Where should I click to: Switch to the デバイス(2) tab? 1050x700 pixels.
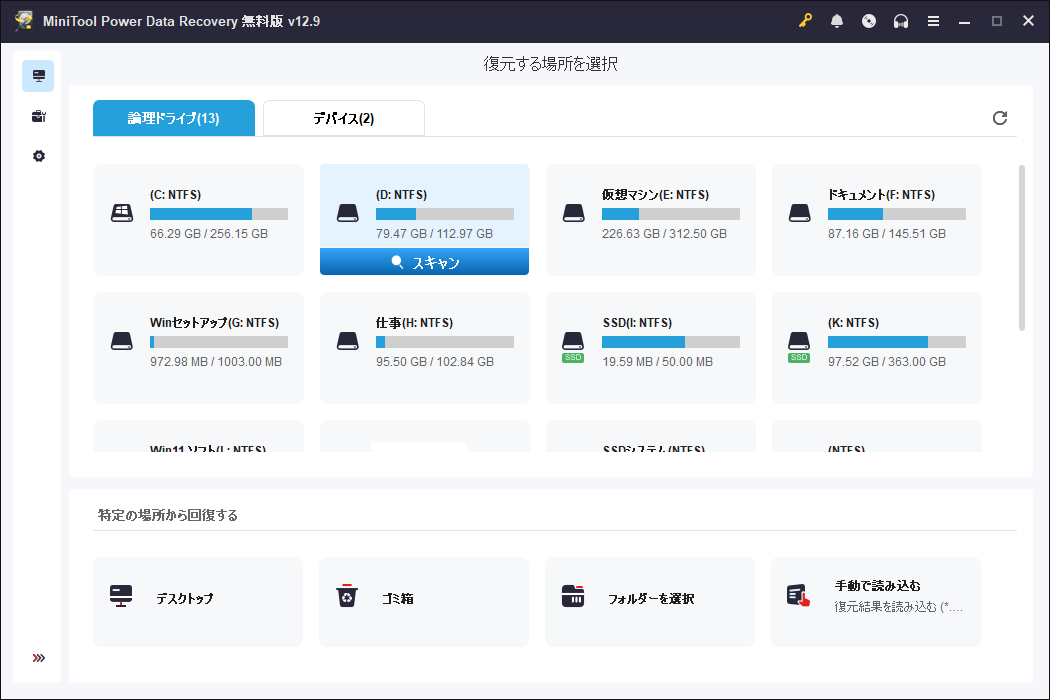(x=344, y=119)
